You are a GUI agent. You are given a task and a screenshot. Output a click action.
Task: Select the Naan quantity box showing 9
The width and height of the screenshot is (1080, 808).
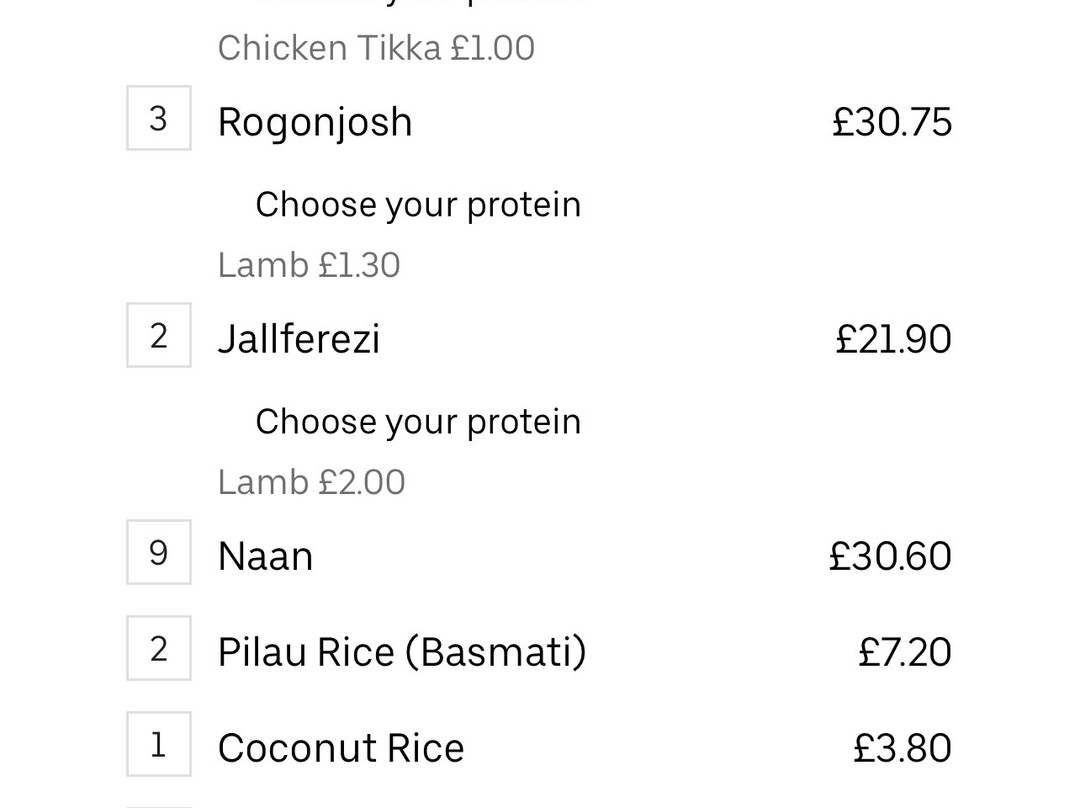(158, 552)
